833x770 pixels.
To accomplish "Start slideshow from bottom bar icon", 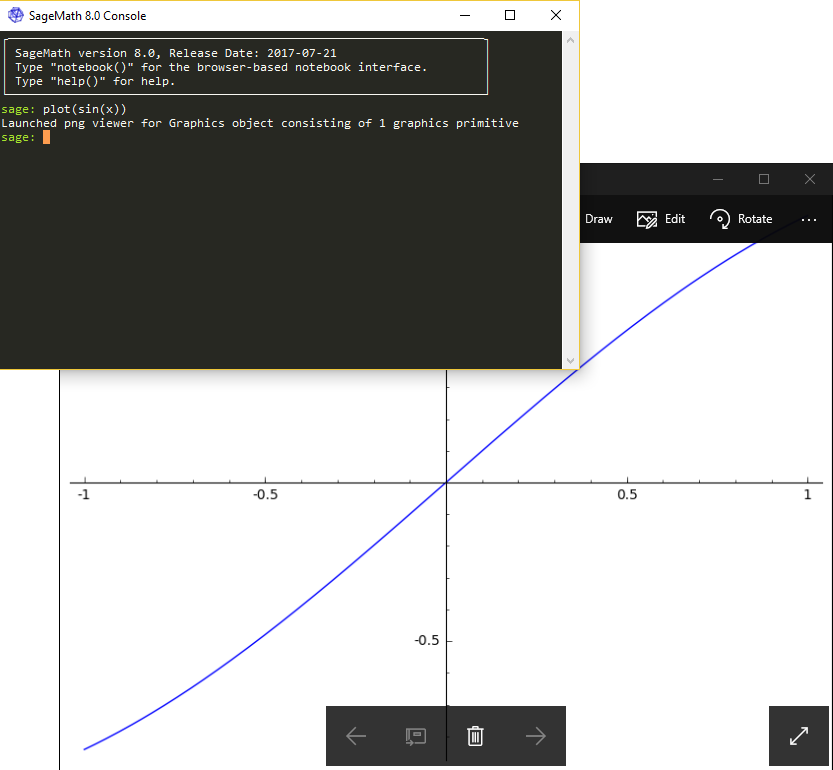I will (x=416, y=736).
